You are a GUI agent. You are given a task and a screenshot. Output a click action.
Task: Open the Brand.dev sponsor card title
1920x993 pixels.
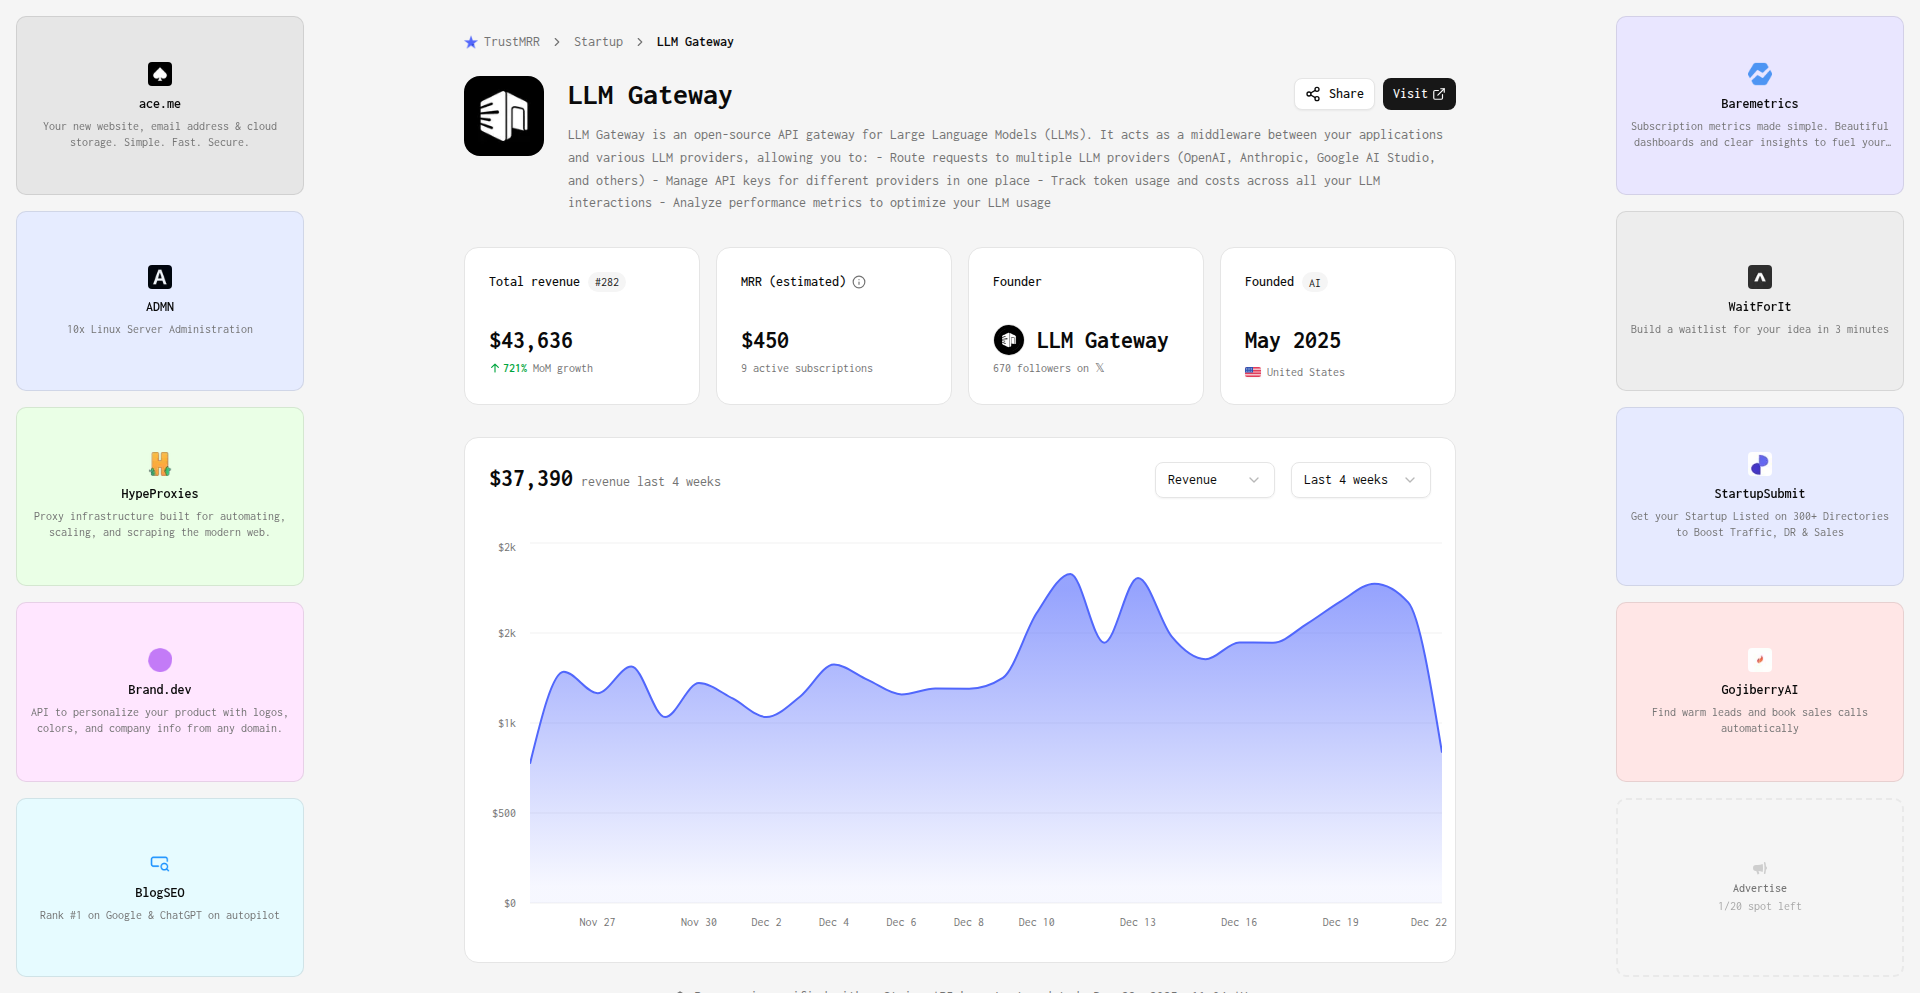click(160, 690)
